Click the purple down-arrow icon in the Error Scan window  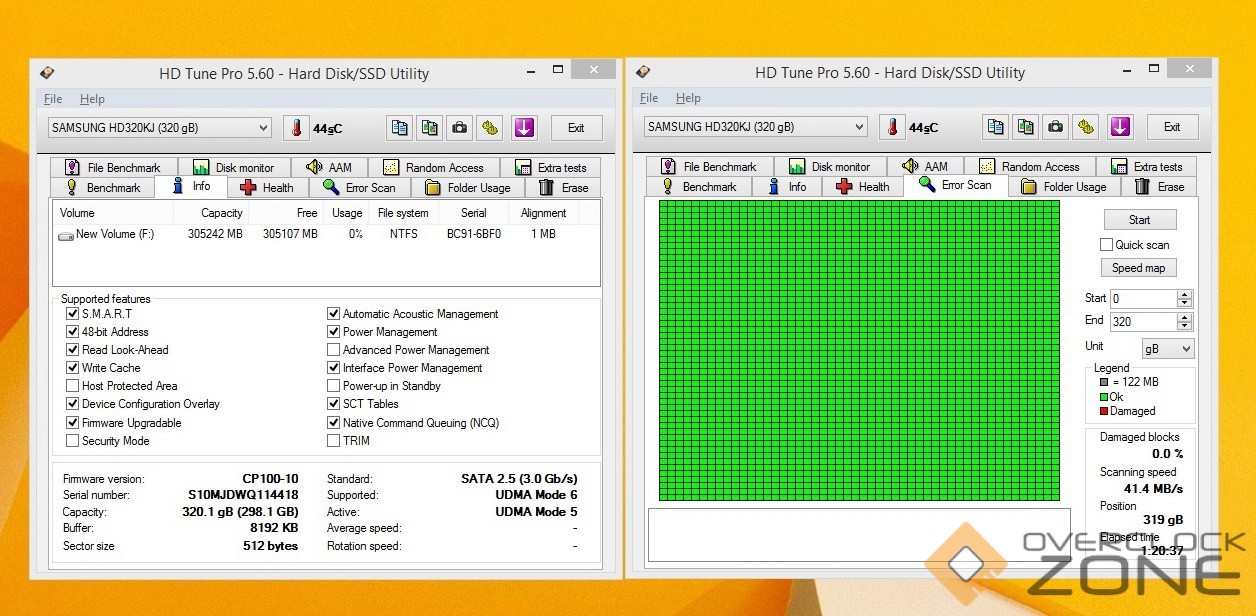coord(1120,127)
